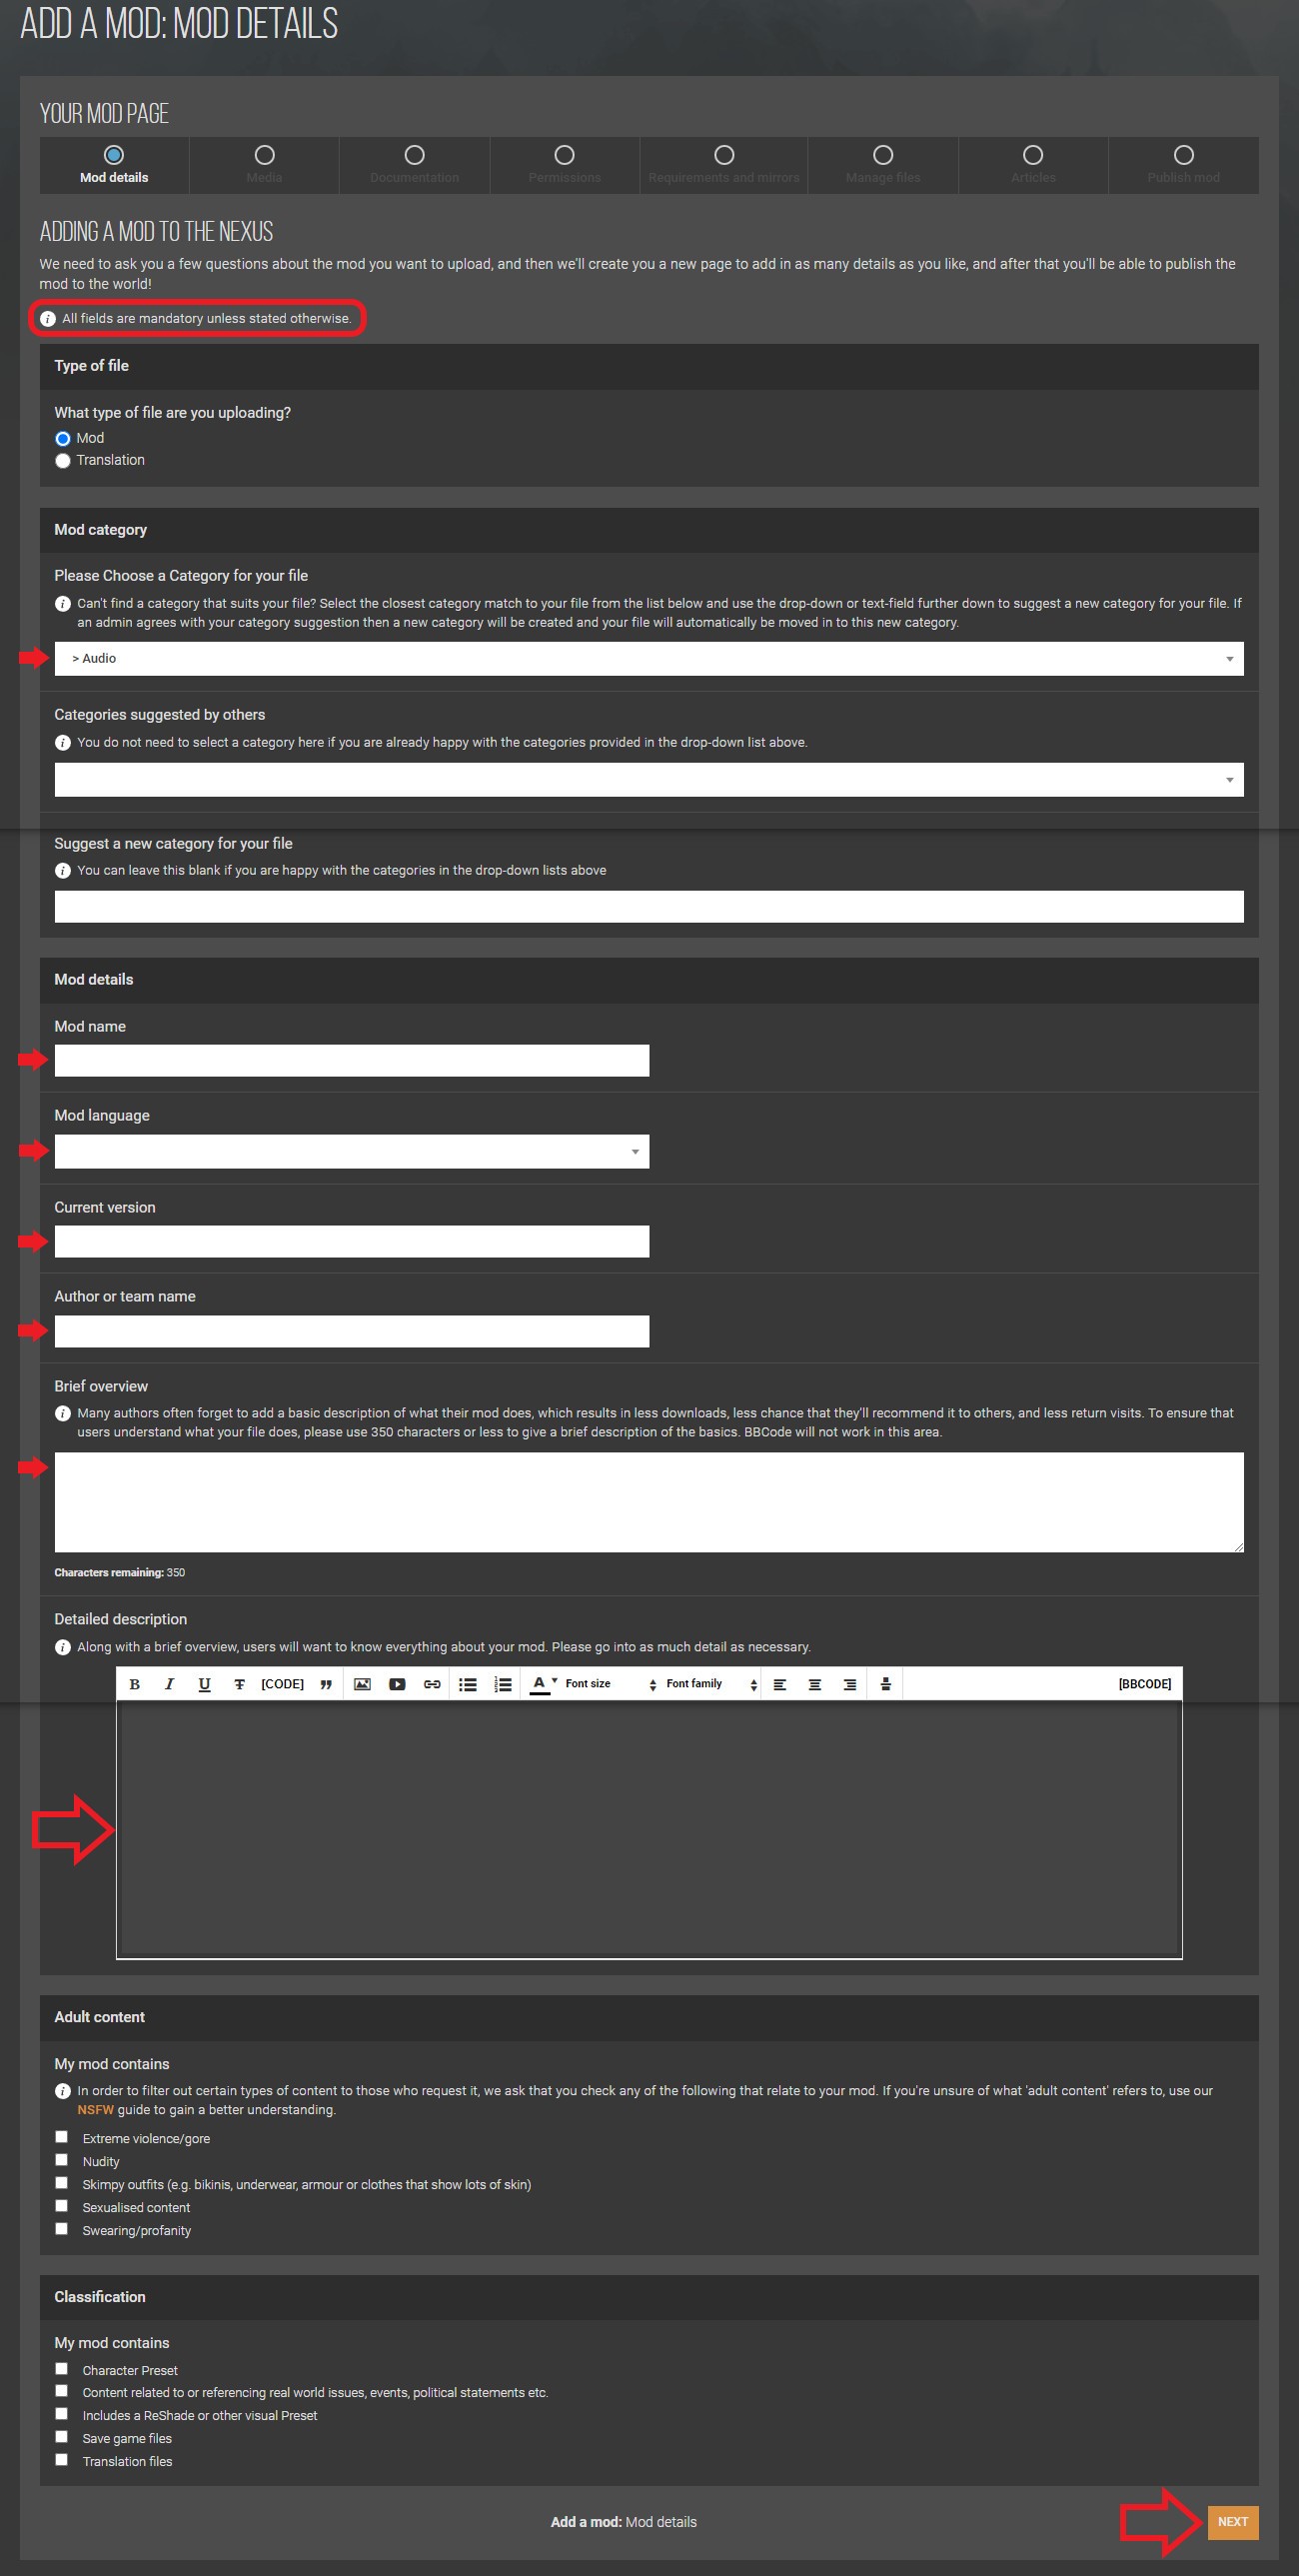Insert a YouTube video

pos(397,1684)
